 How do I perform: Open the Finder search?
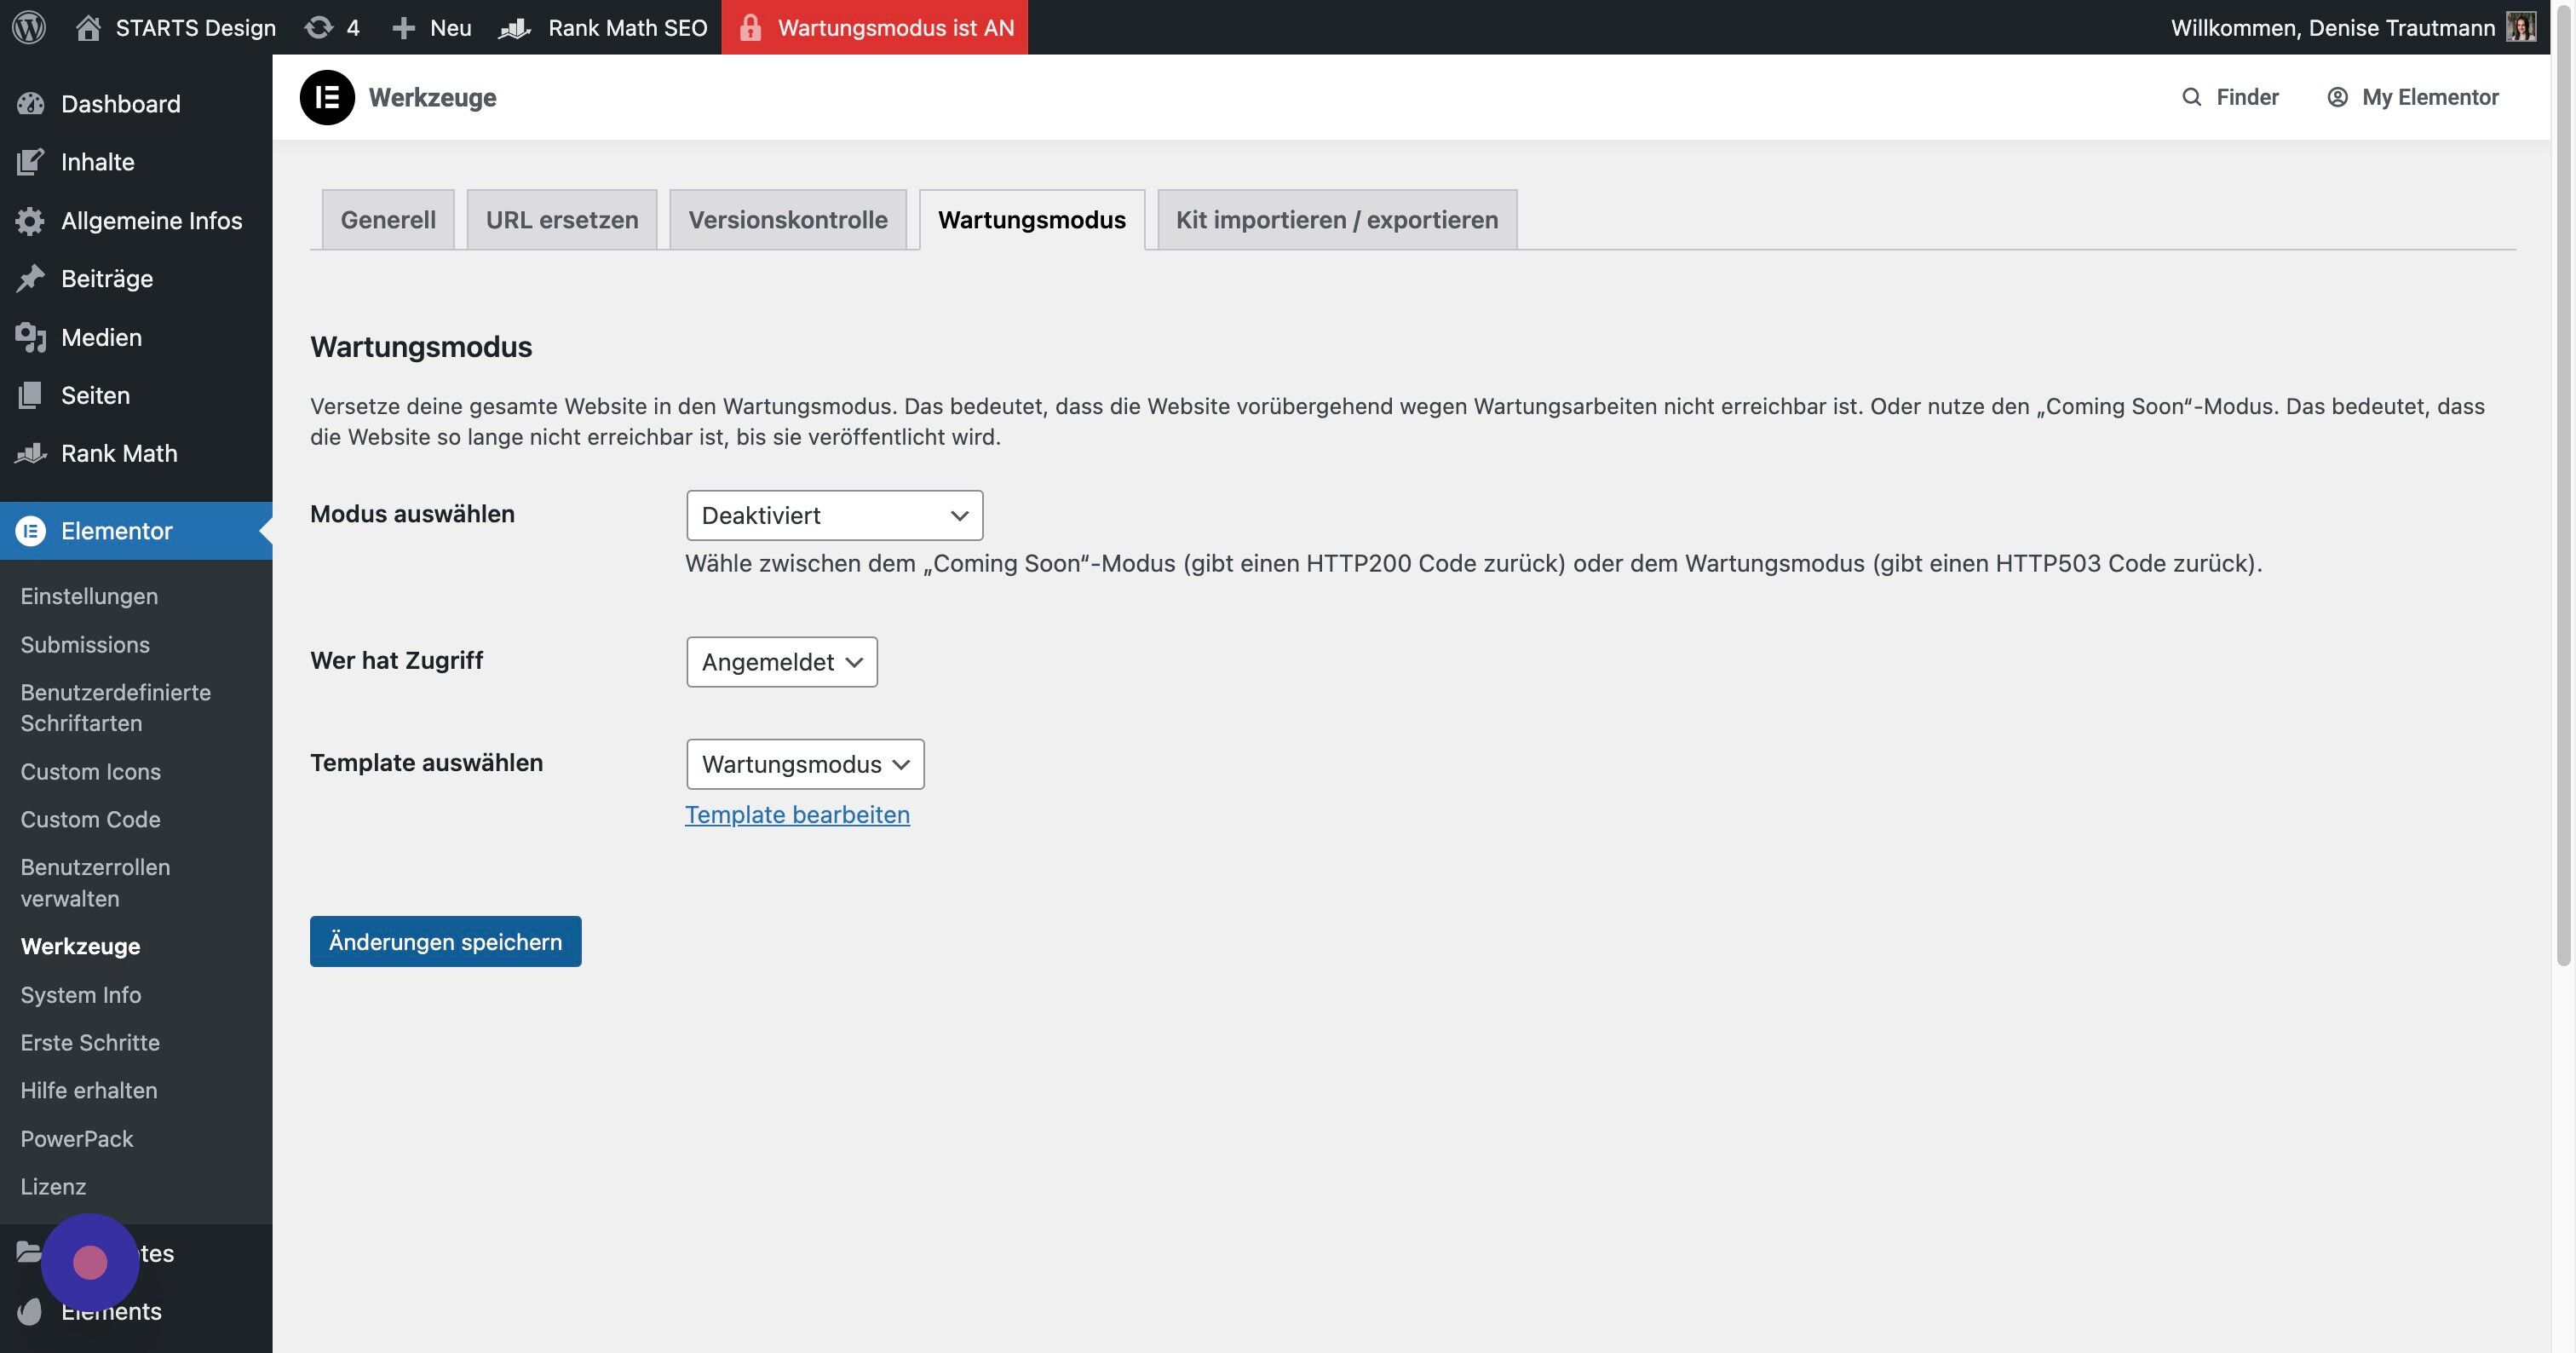pos(2230,97)
